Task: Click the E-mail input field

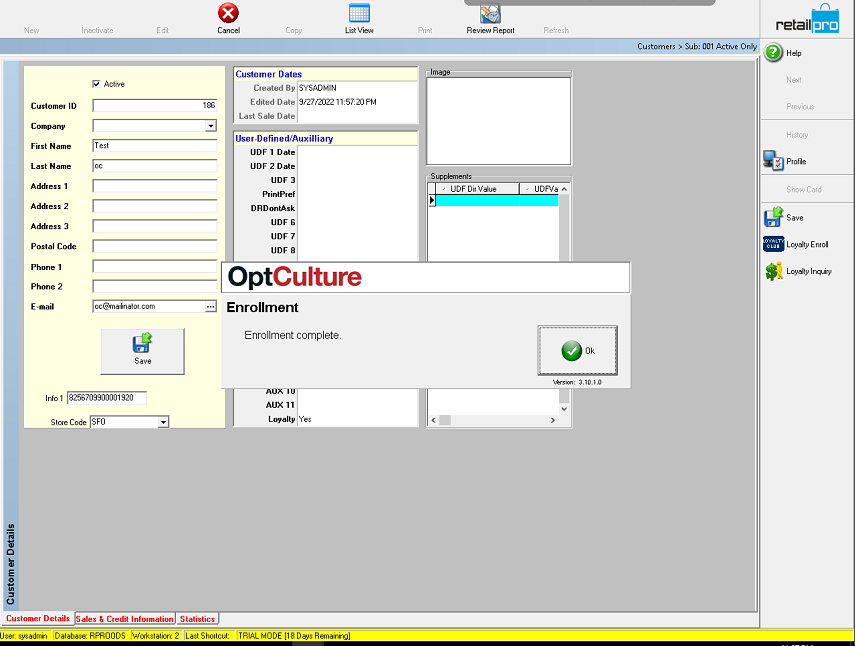Action: point(149,306)
